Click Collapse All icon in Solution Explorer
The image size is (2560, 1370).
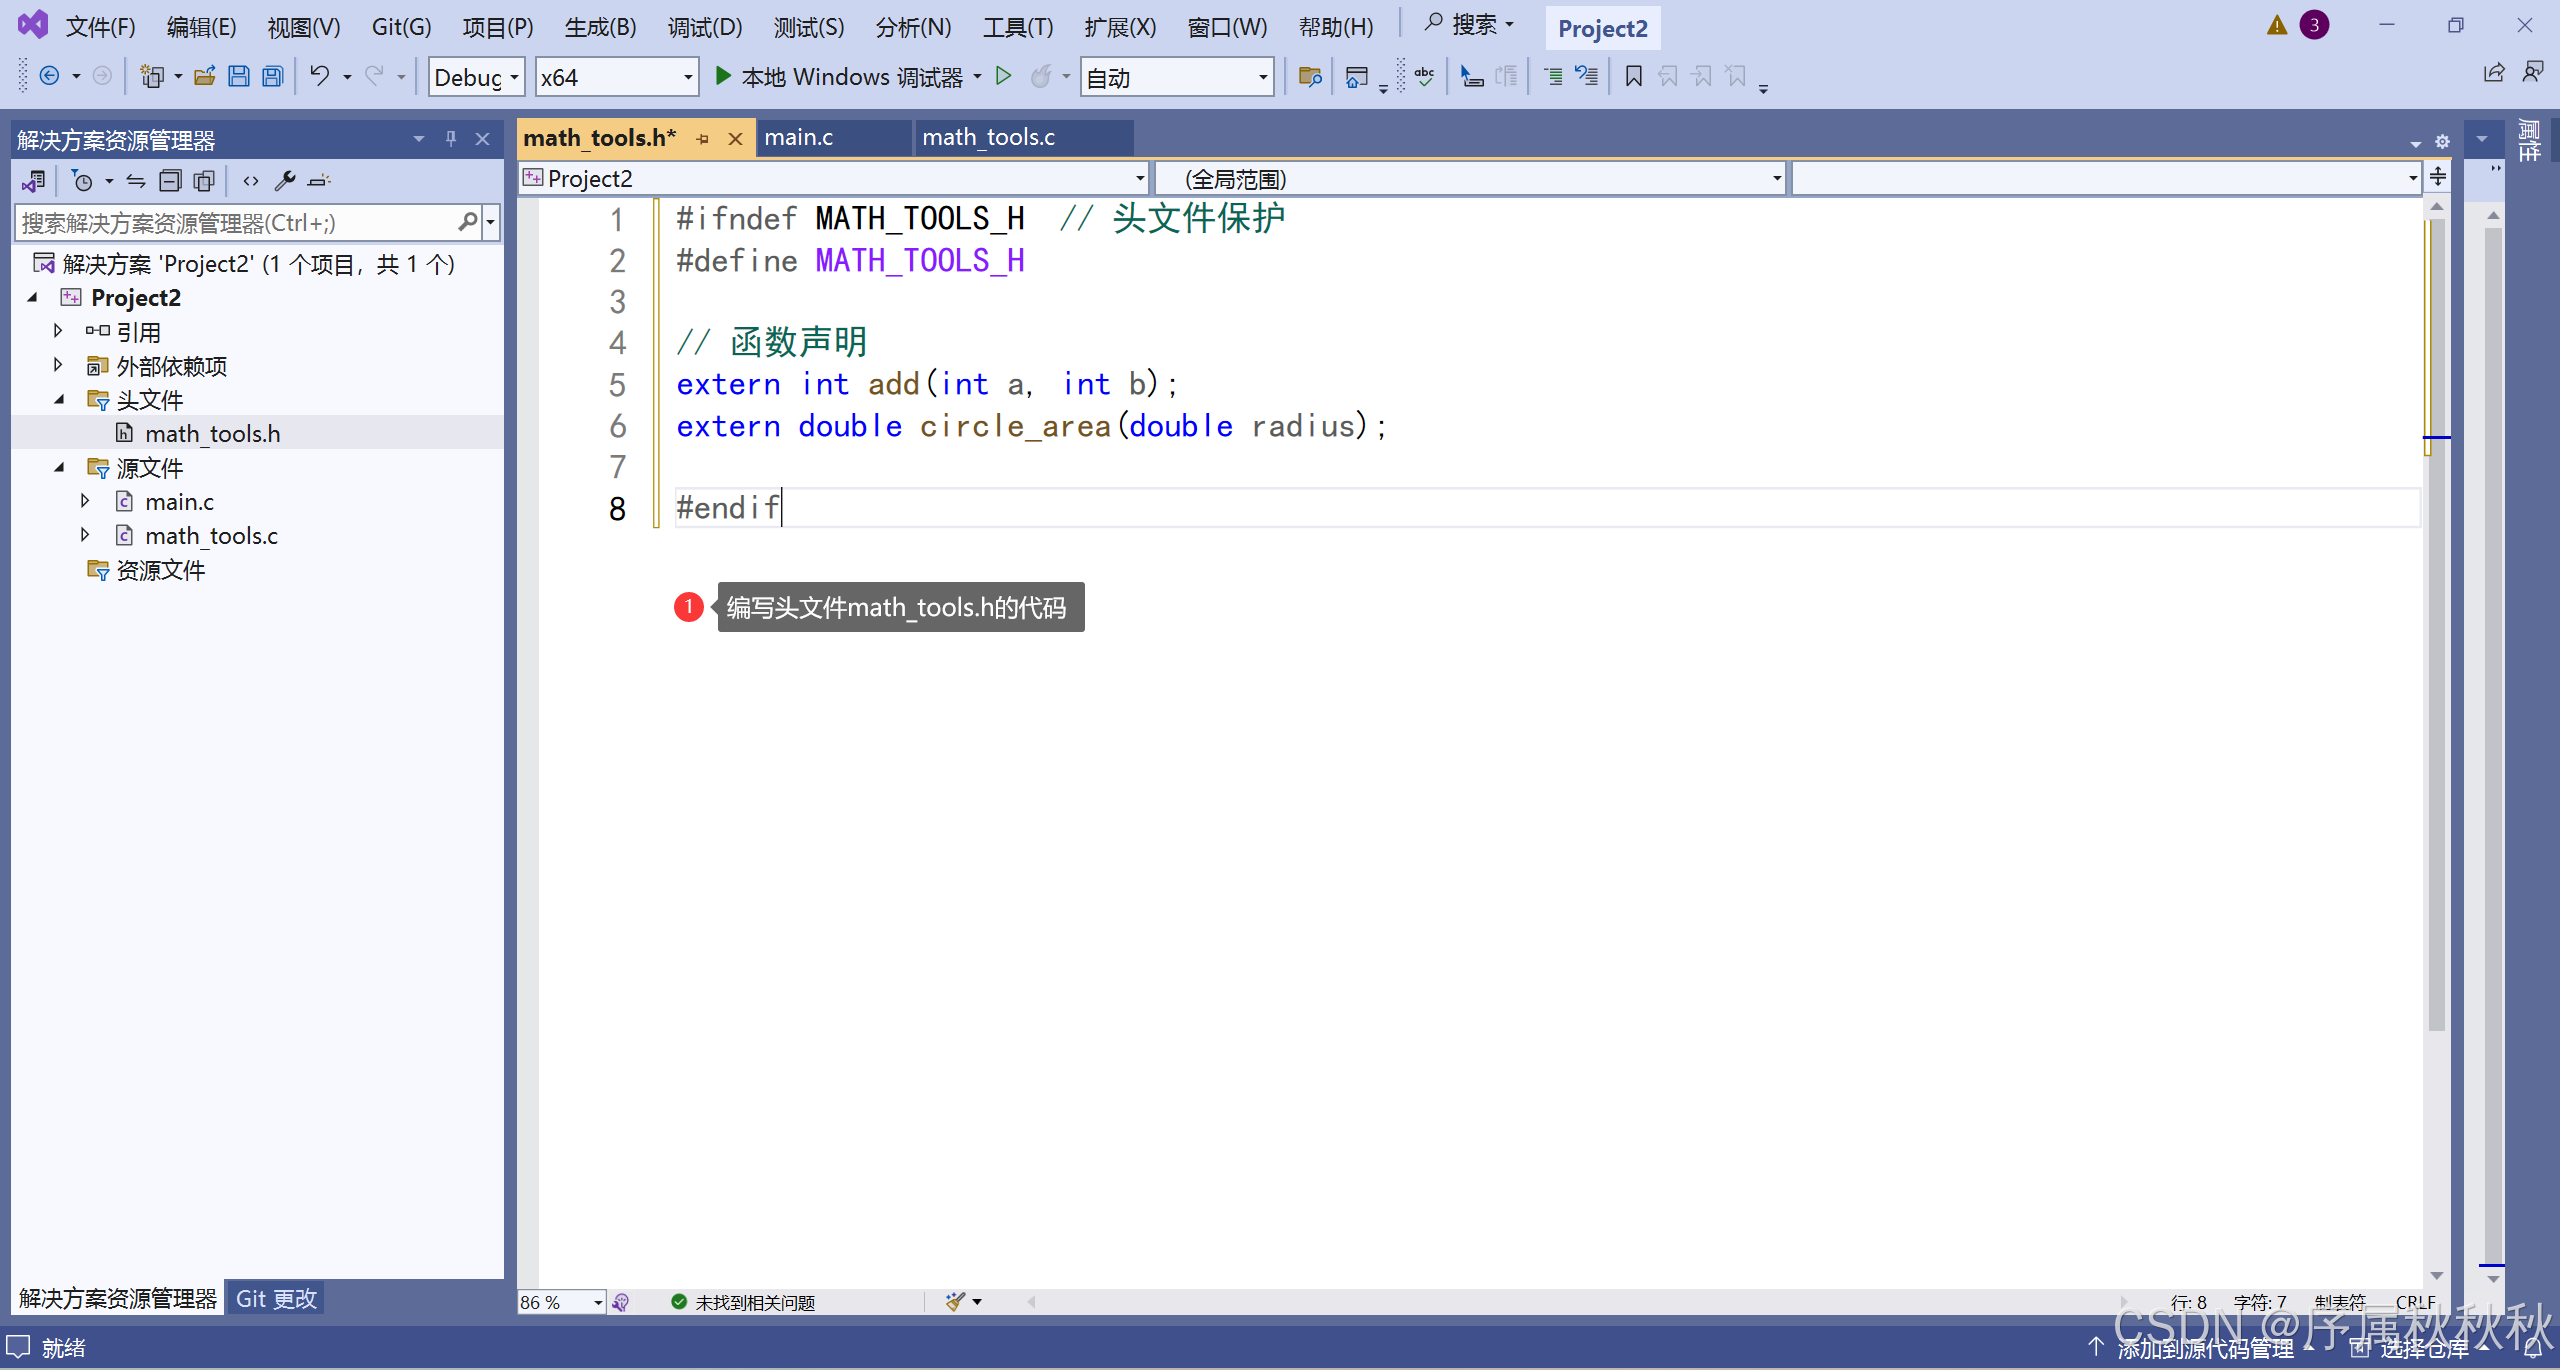(x=171, y=181)
